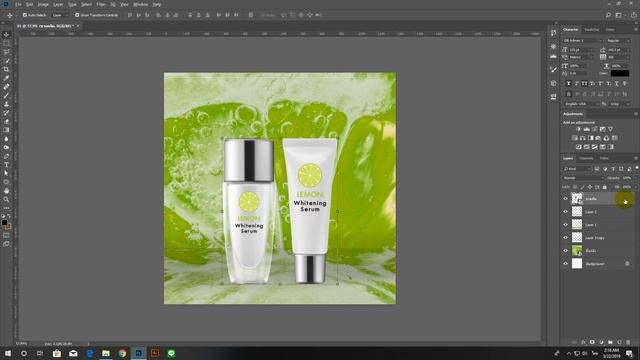
Task: Open Chrome from the taskbar
Action: [x=122, y=353]
